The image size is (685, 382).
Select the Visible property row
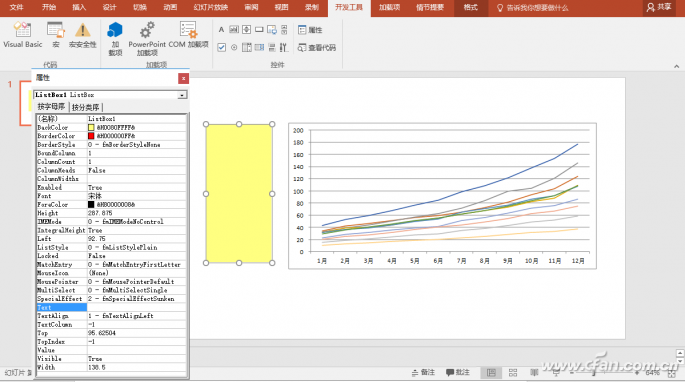[111, 358]
